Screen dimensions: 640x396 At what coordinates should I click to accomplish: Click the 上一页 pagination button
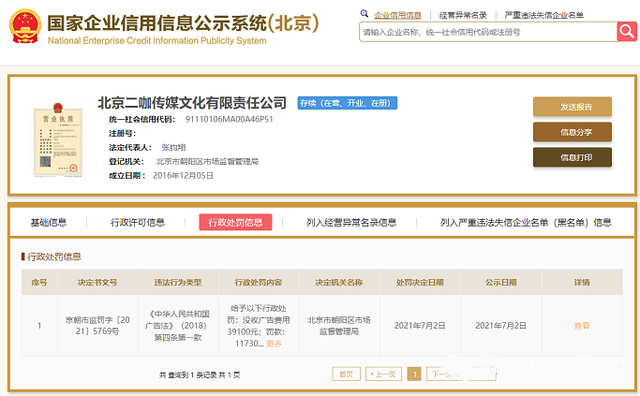[384, 374]
